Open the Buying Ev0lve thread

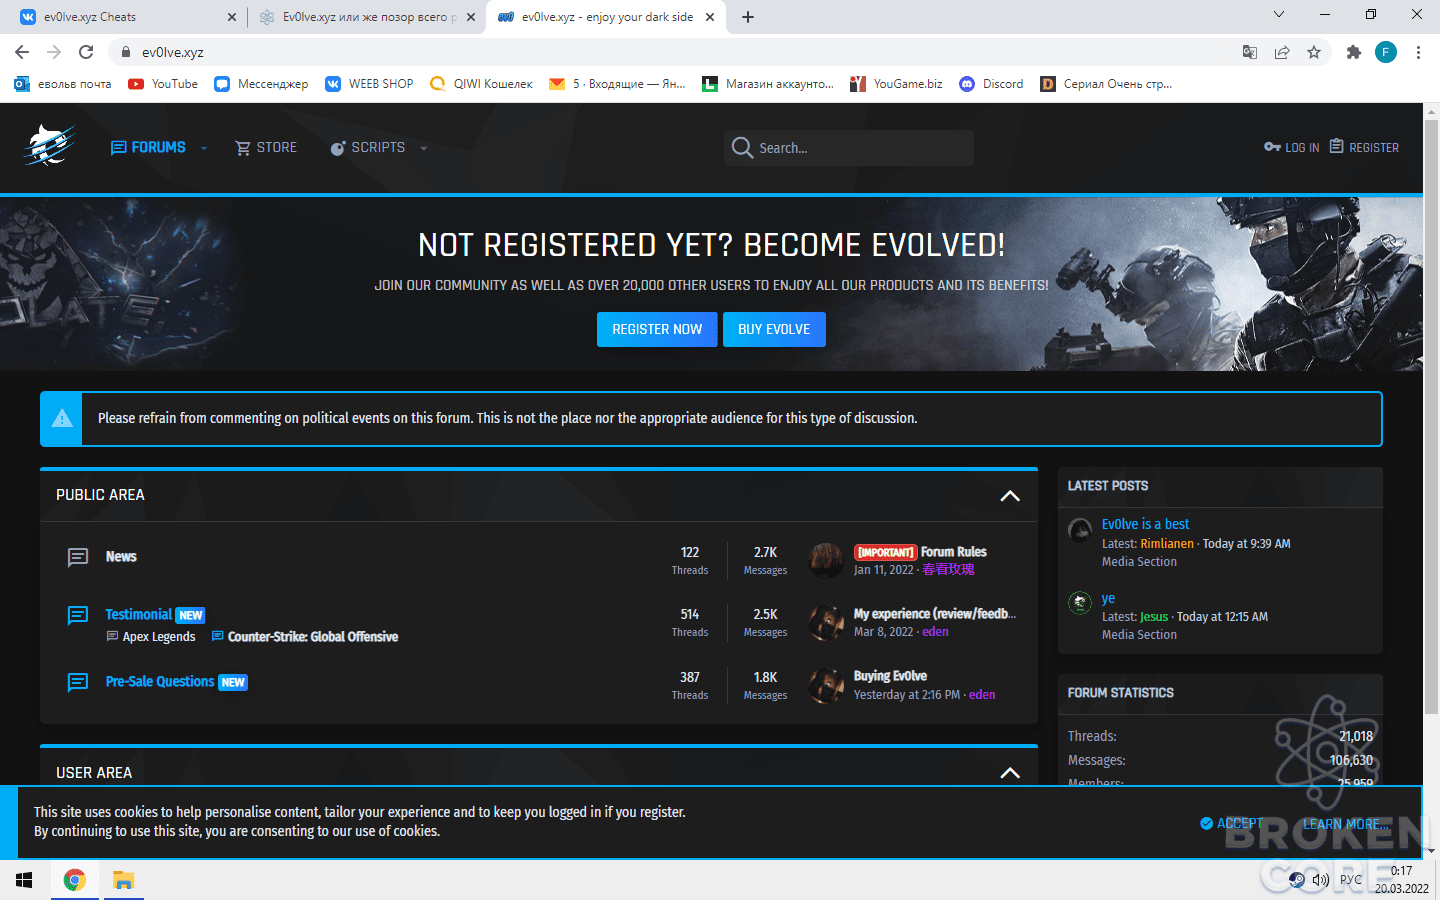tap(890, 676)
